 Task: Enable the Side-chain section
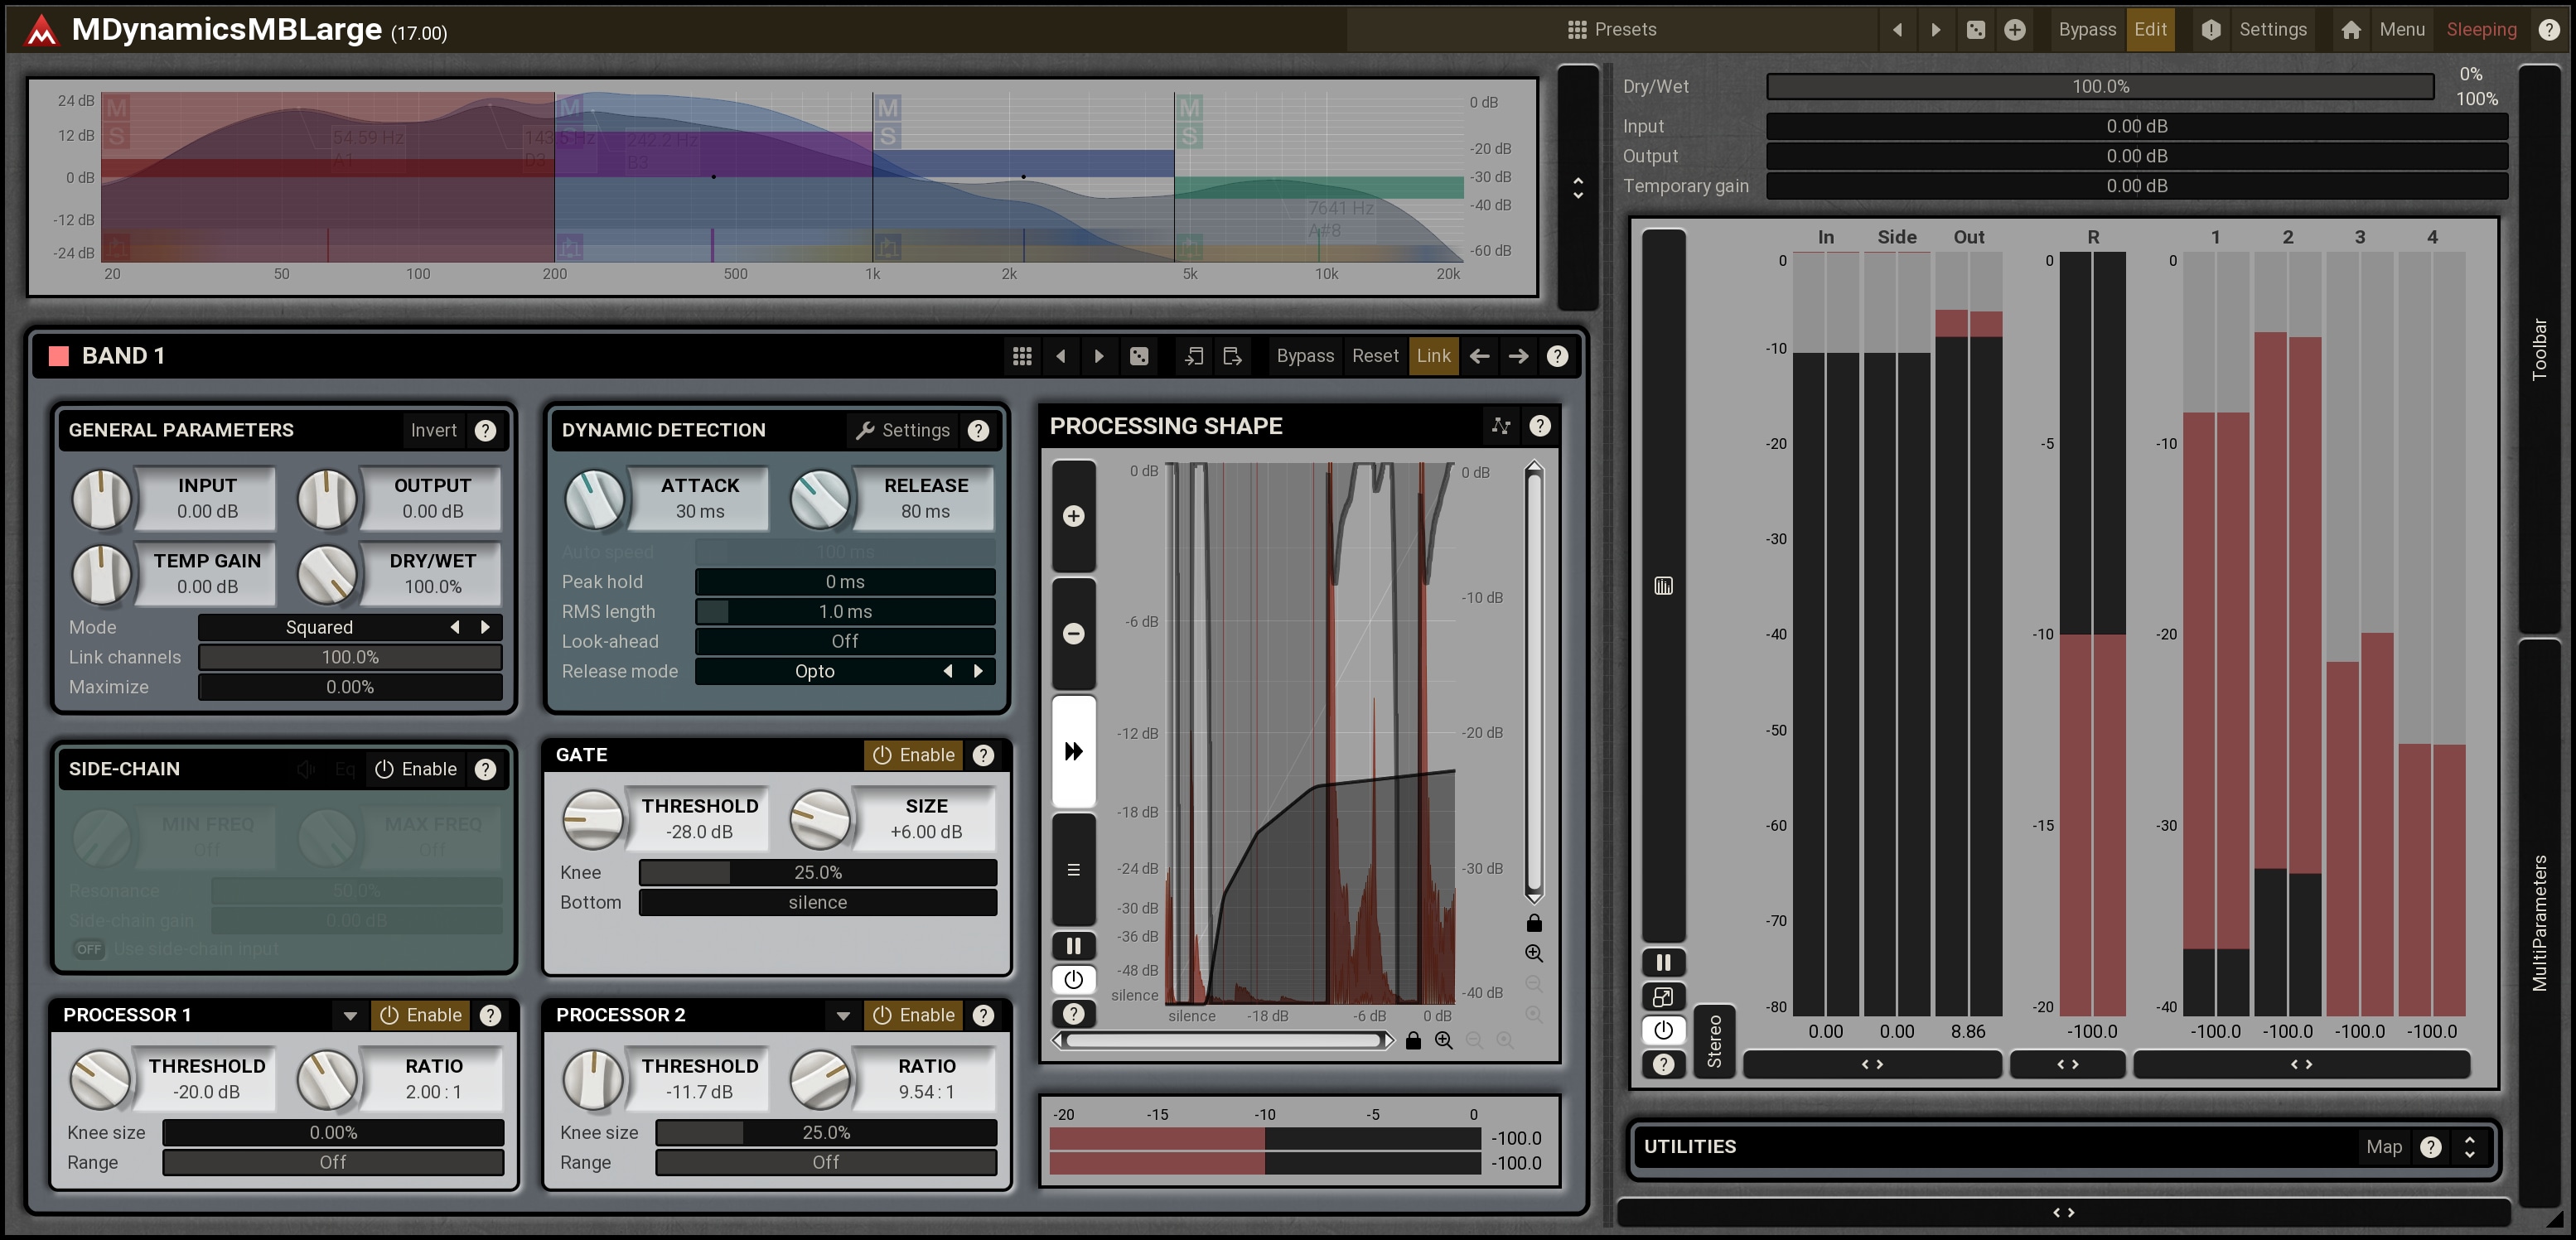tap(416, 769)
